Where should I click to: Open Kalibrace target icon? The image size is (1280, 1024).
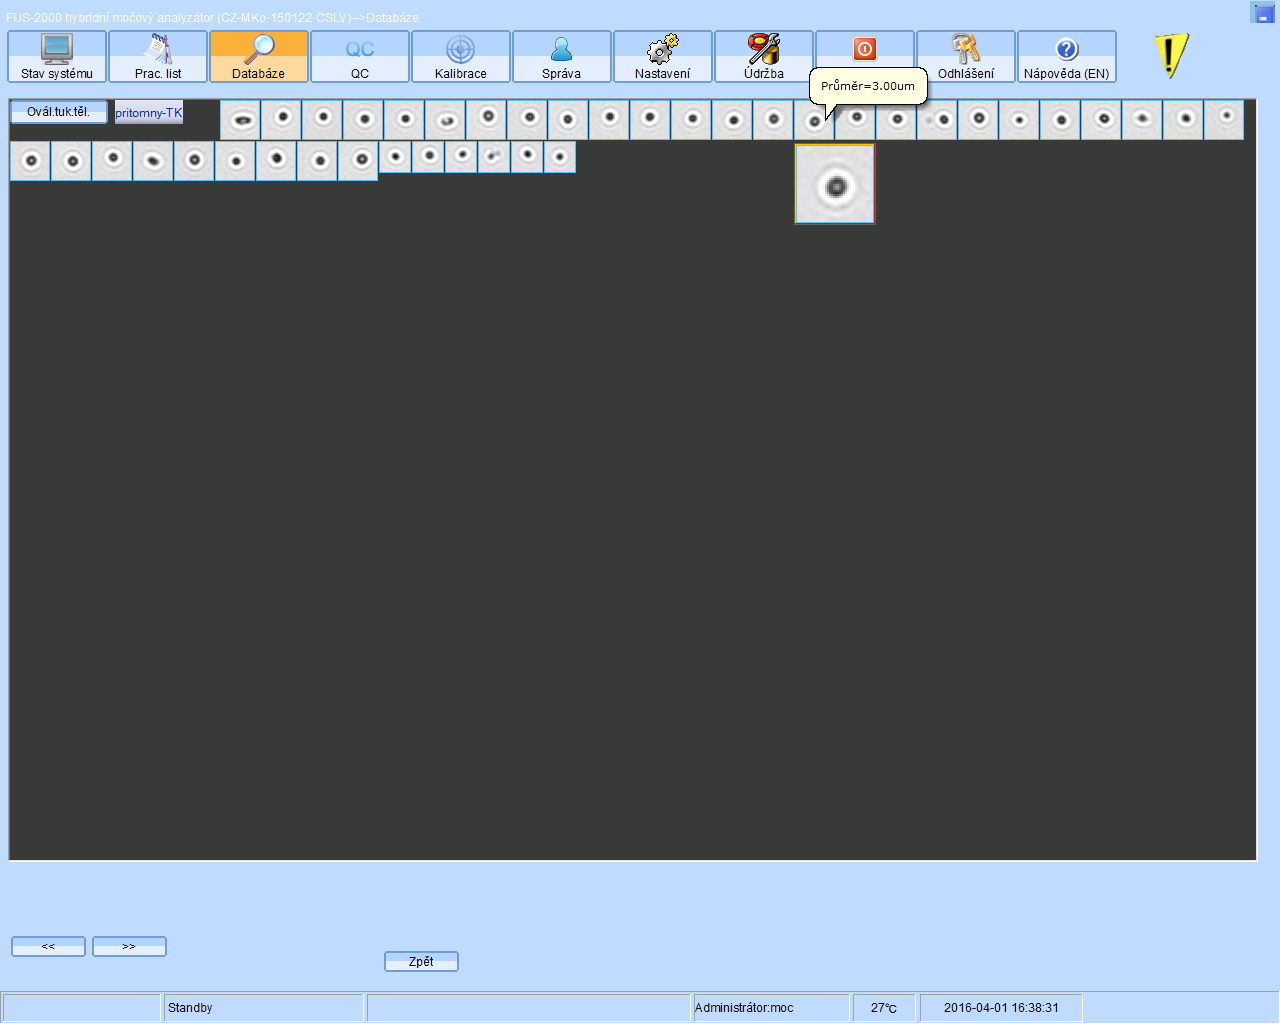(x=461, y=57)
